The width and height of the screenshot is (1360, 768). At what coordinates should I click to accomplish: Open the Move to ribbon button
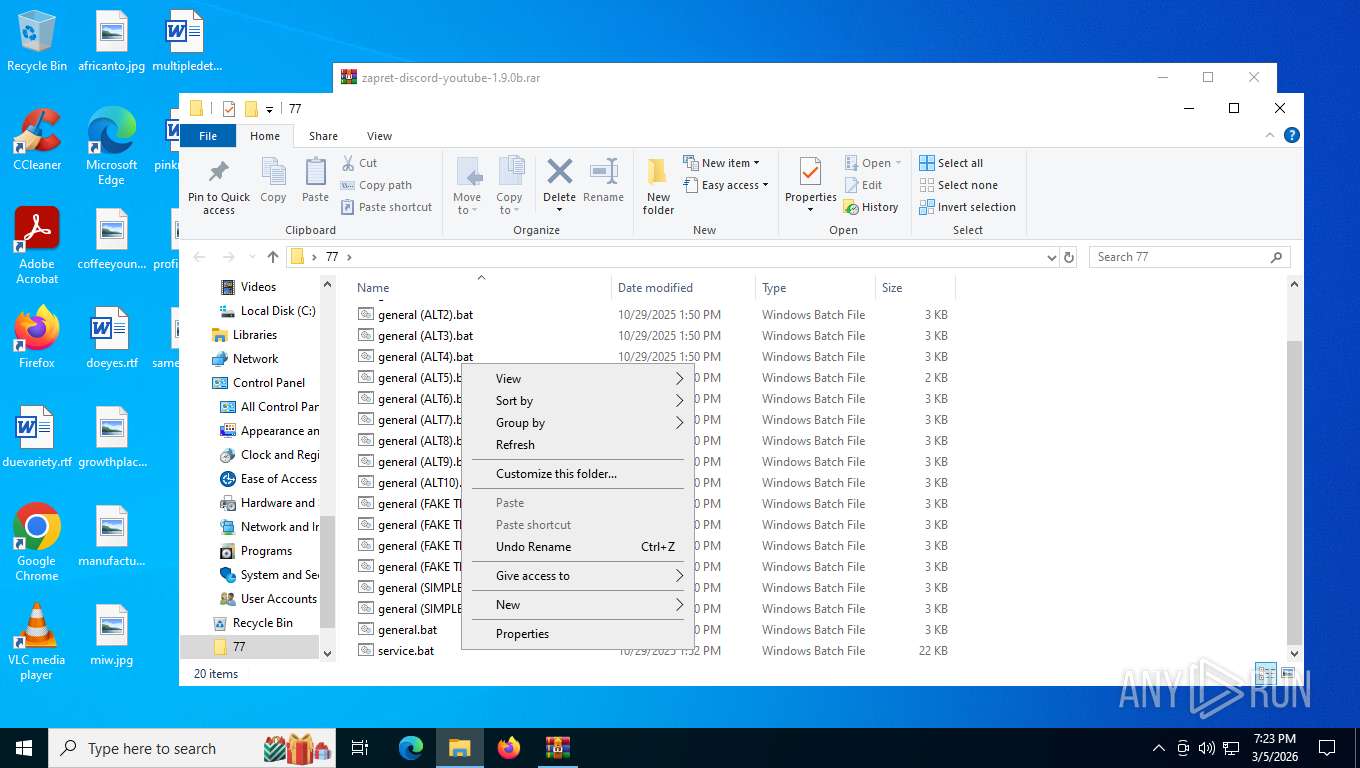tap(467, 186)
